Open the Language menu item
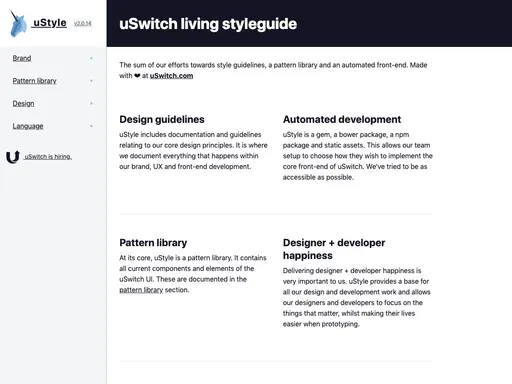 pyautogui.click(x=28, y=126)
